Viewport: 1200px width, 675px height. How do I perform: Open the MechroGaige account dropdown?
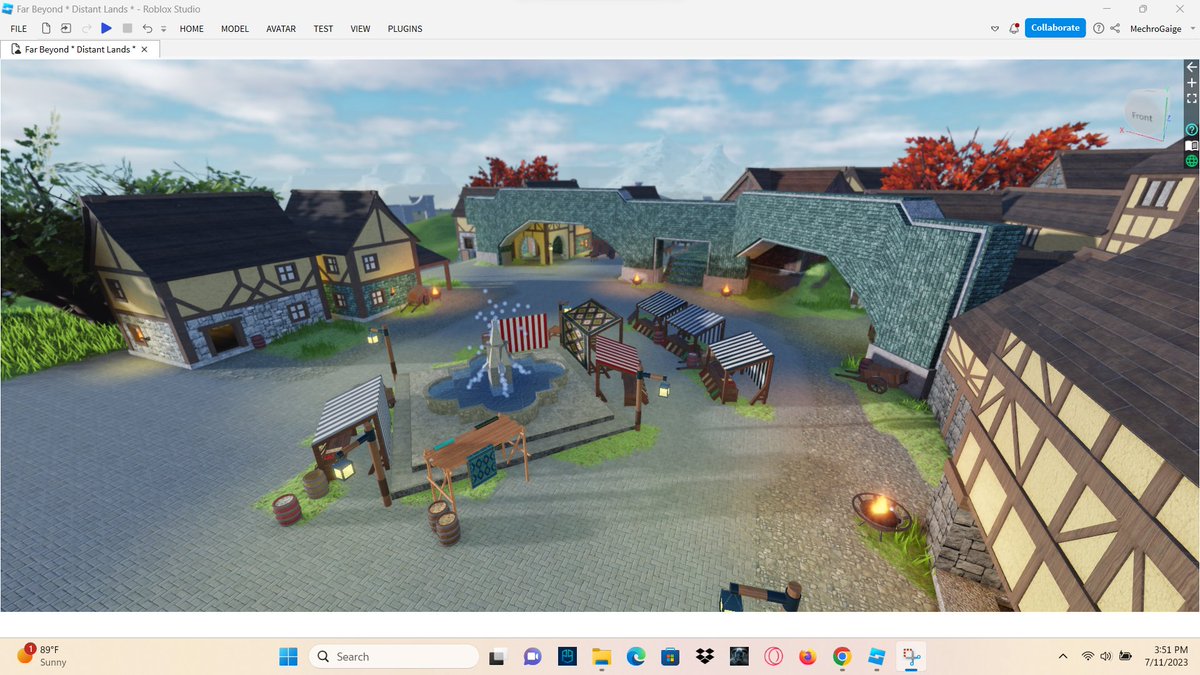coord(1161,29)
